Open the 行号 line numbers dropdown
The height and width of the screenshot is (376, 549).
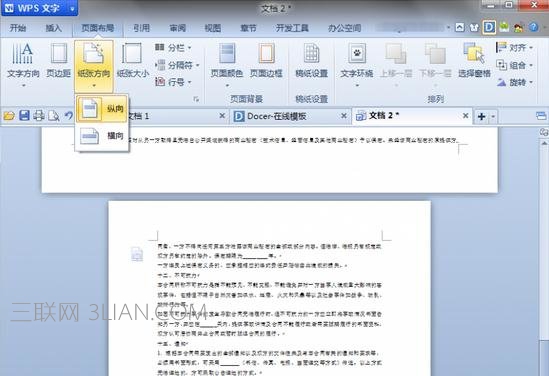tap(173, 82)
